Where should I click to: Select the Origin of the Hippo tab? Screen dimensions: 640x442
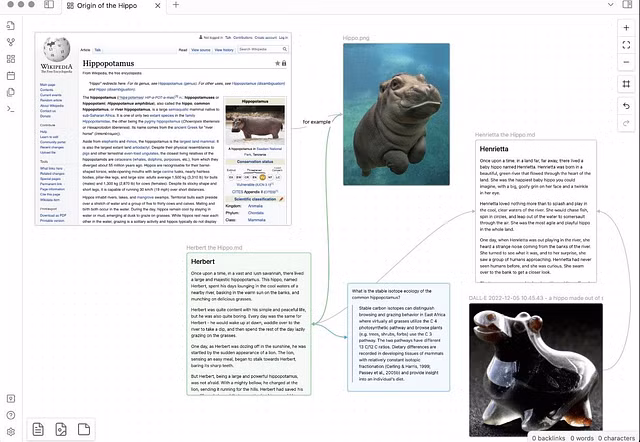pos(108,6)
